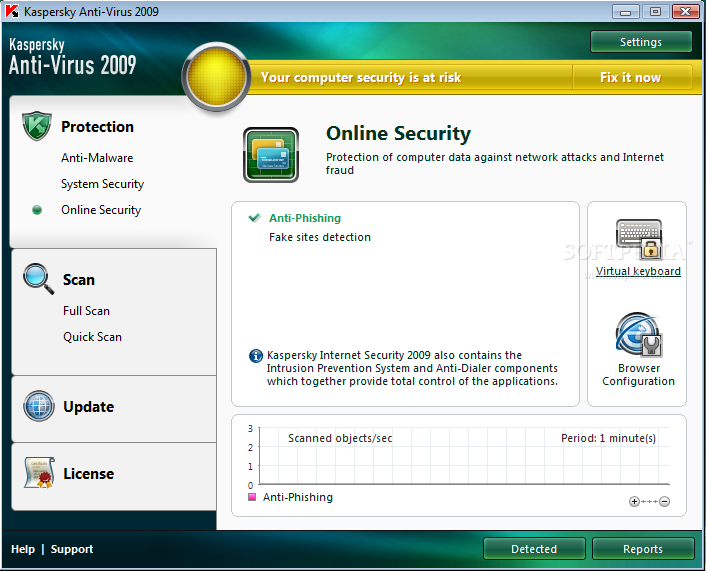Click the scanned objects graph area
The height and width of the screenshot is (571, 706).
tap(465, 456)
